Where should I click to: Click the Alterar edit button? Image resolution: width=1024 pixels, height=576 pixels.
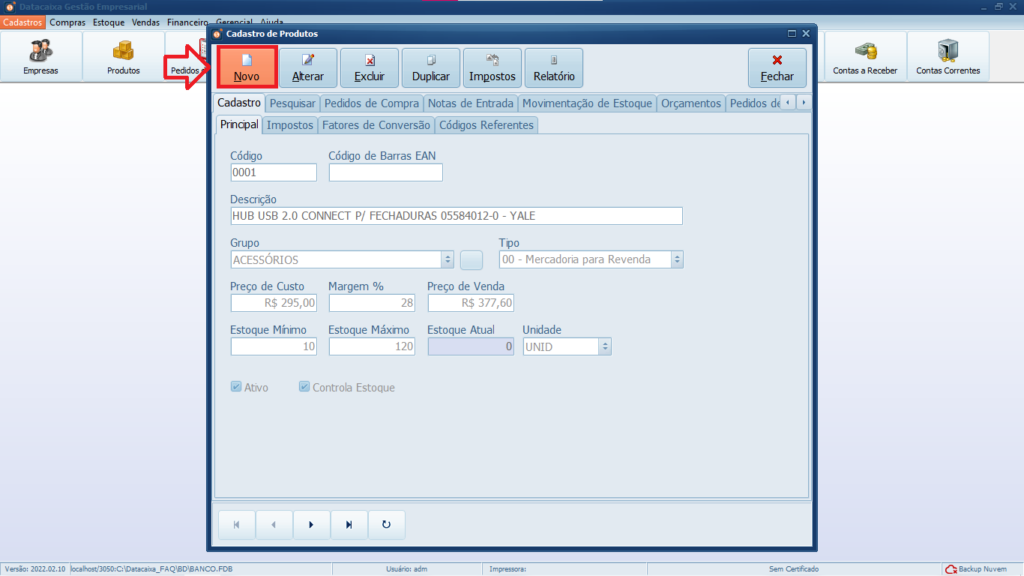point(308,67)
